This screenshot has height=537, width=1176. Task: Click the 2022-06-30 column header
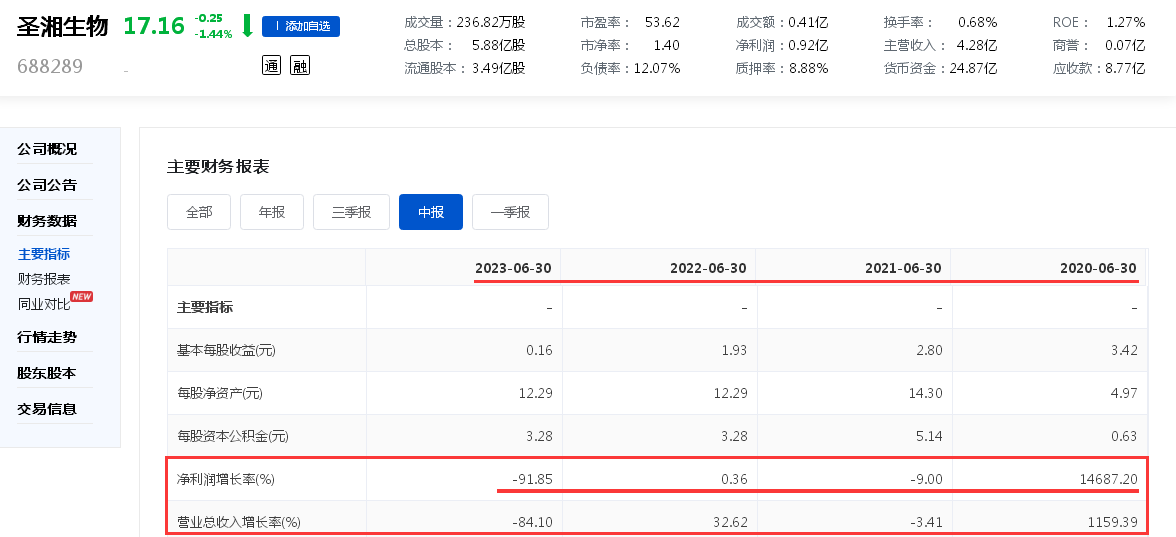coord(709,268)
